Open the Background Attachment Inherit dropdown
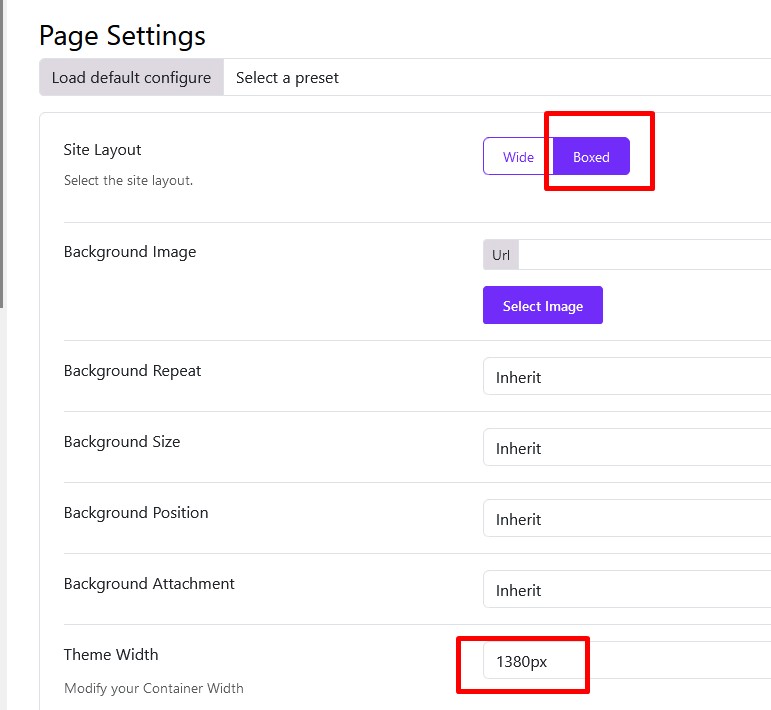 pyautogui.click(x=627, y=590)
